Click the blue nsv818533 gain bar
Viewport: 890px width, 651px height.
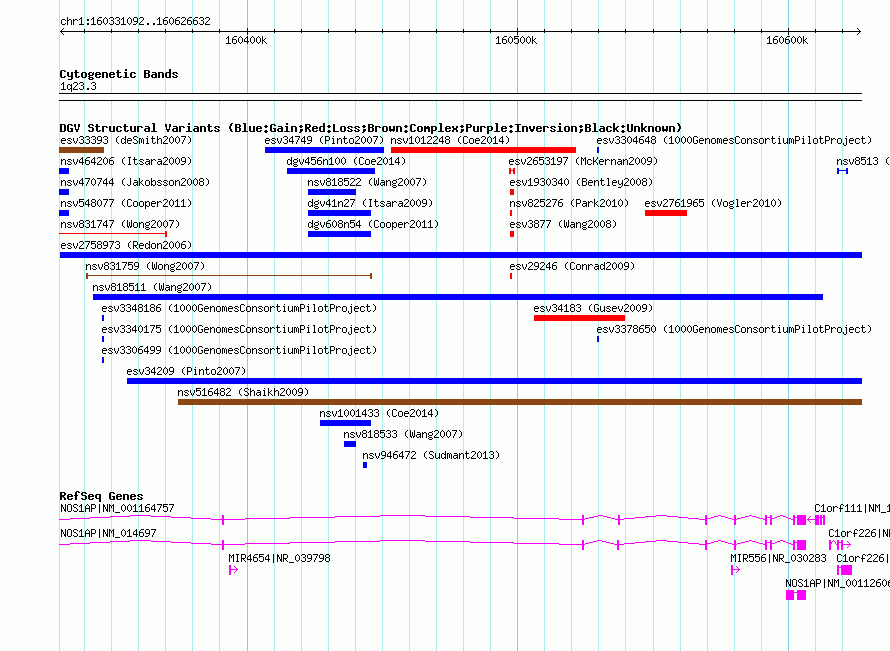(x=350, y=444)
